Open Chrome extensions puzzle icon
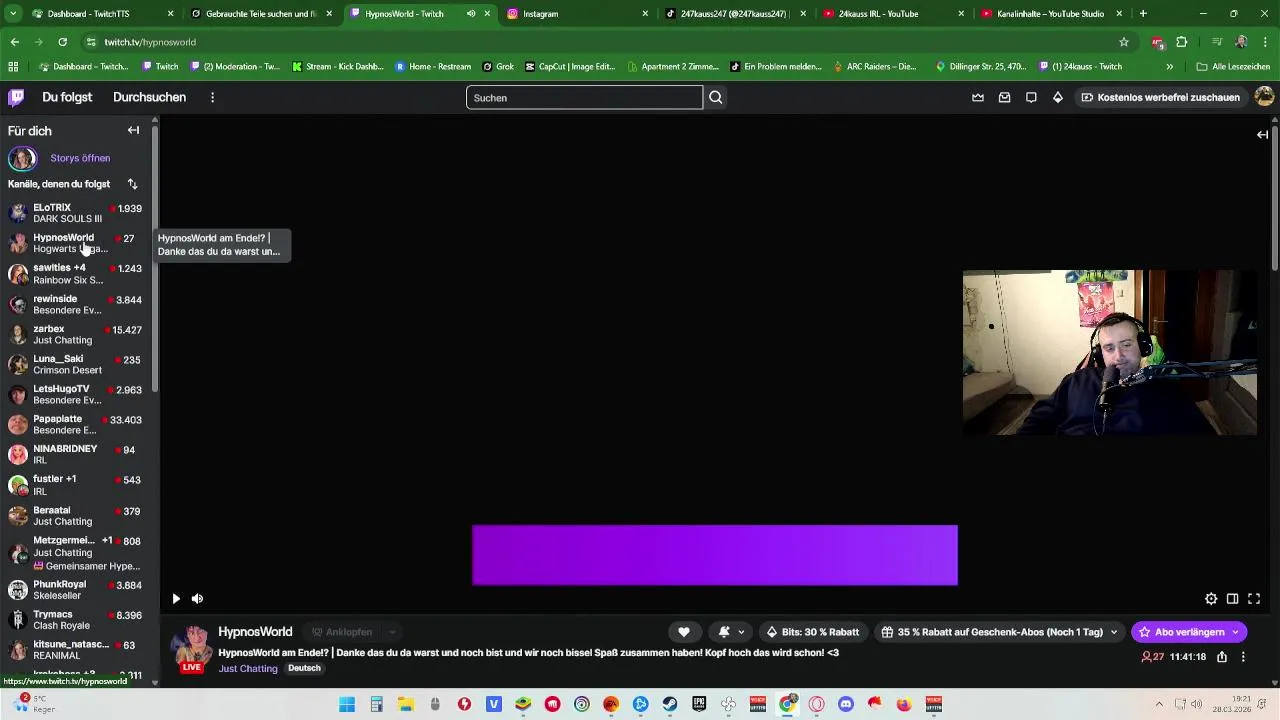 (1181, 42)
